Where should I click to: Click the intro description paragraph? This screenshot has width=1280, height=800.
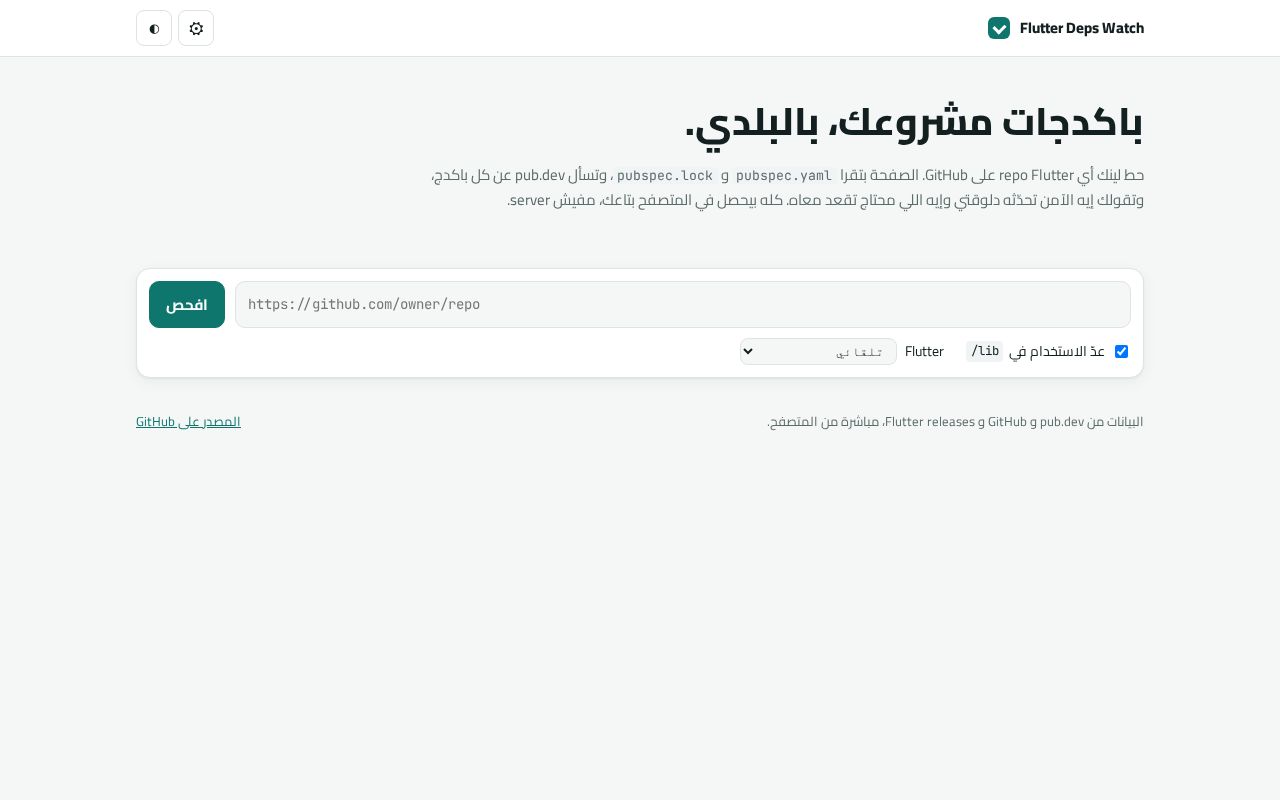pos(787,187)
